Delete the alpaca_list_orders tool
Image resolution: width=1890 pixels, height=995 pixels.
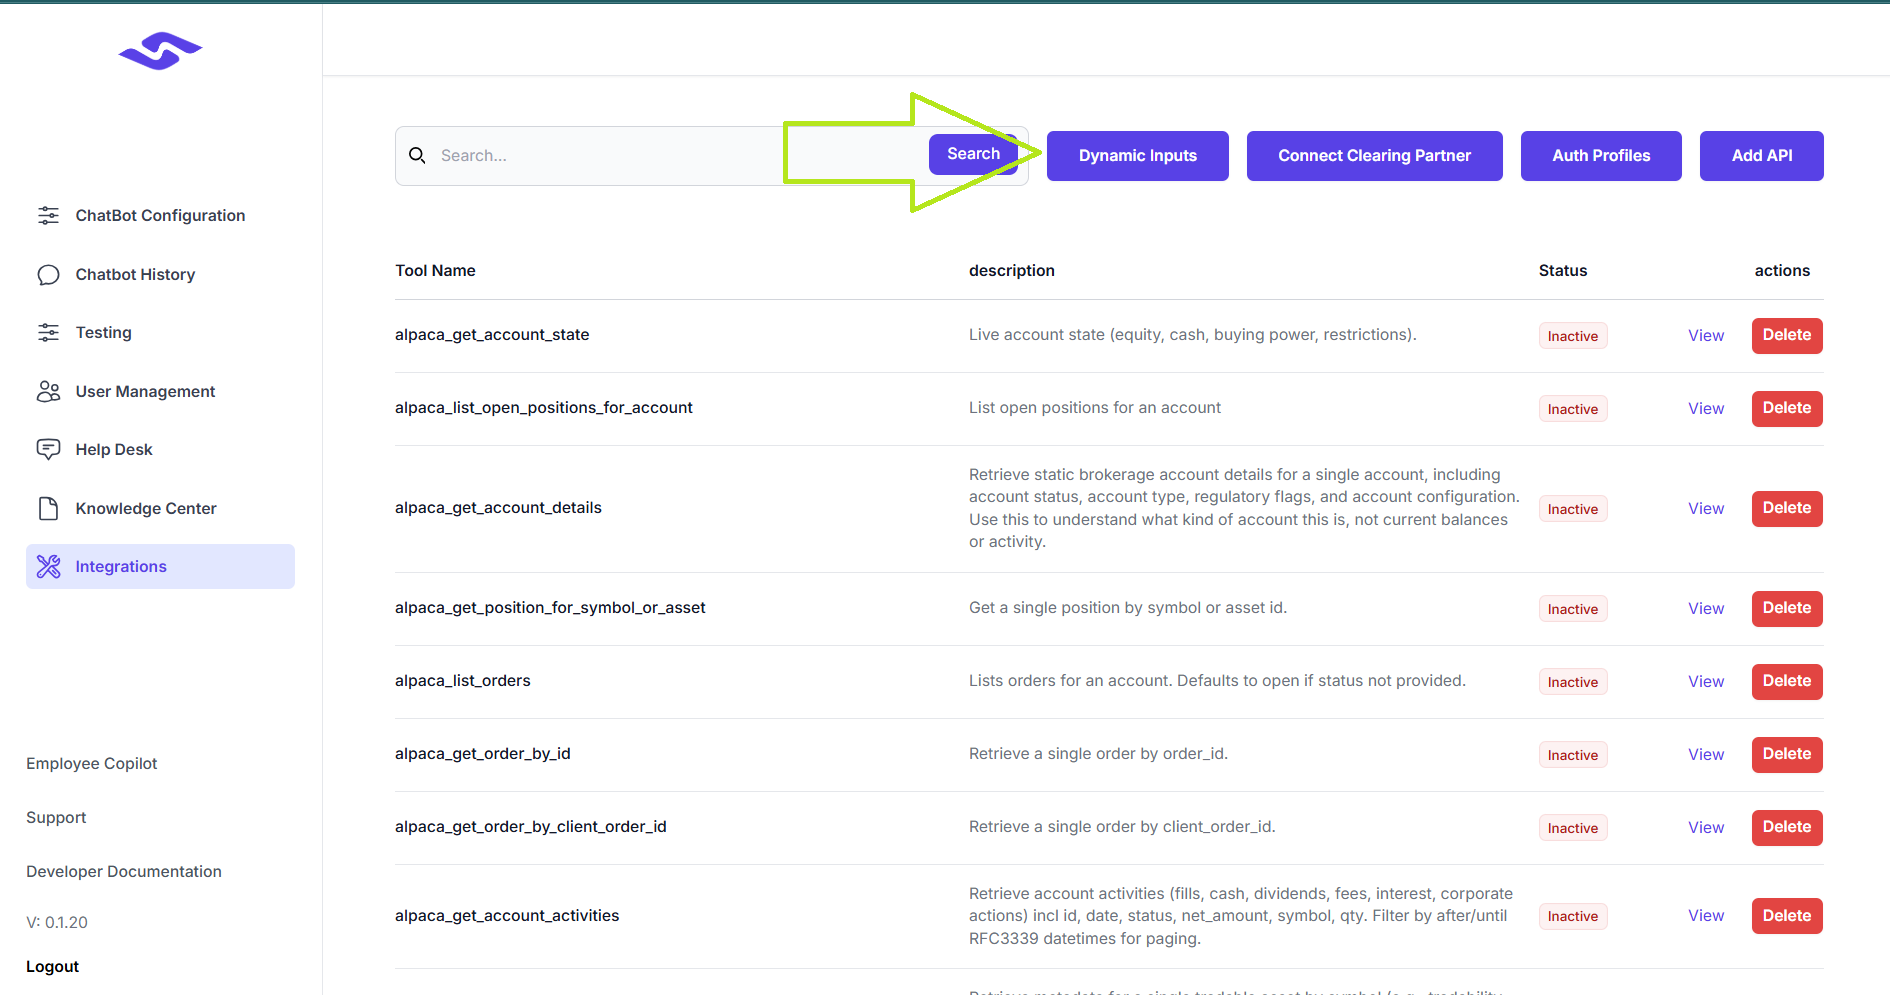point(1786,681)
